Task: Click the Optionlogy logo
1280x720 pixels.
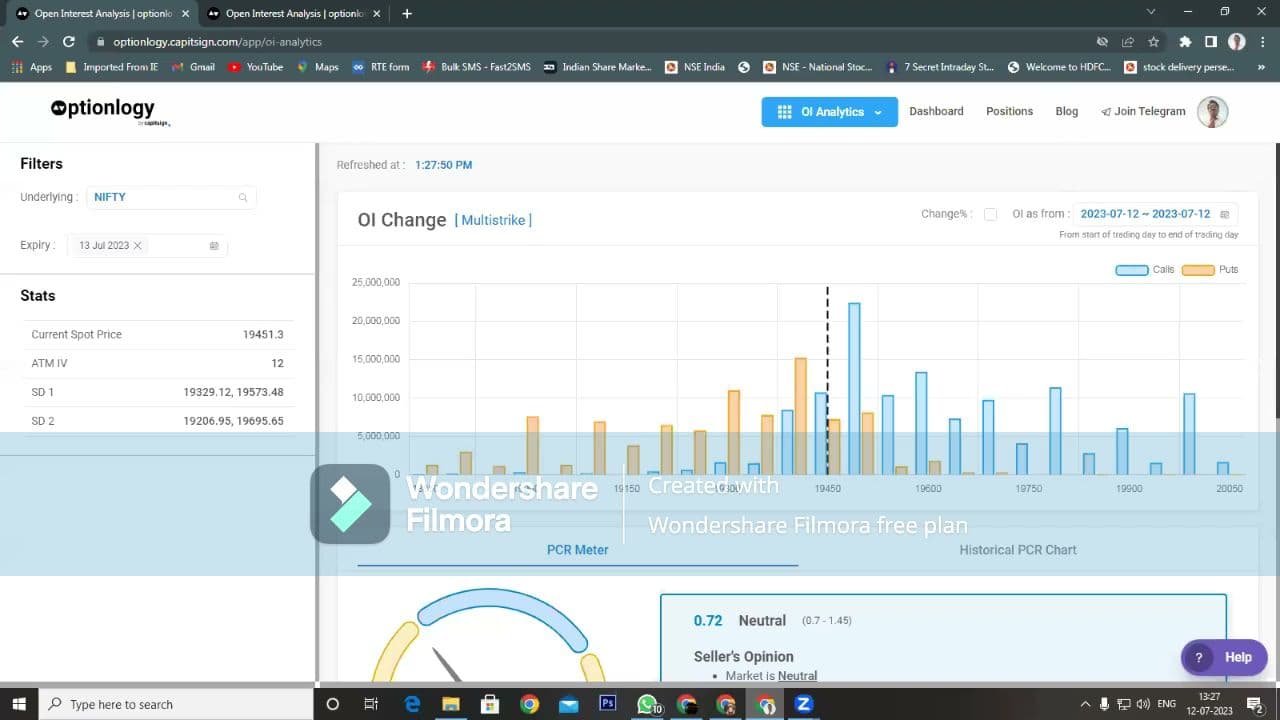Action: pyautogui.click(x=104, y=110)
